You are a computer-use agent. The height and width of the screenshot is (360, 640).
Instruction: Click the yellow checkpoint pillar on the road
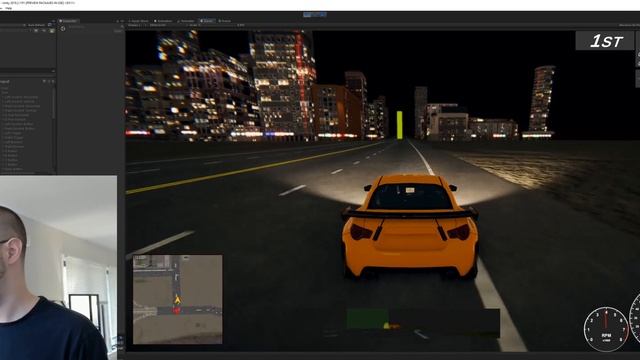click(x=399, y=124)
